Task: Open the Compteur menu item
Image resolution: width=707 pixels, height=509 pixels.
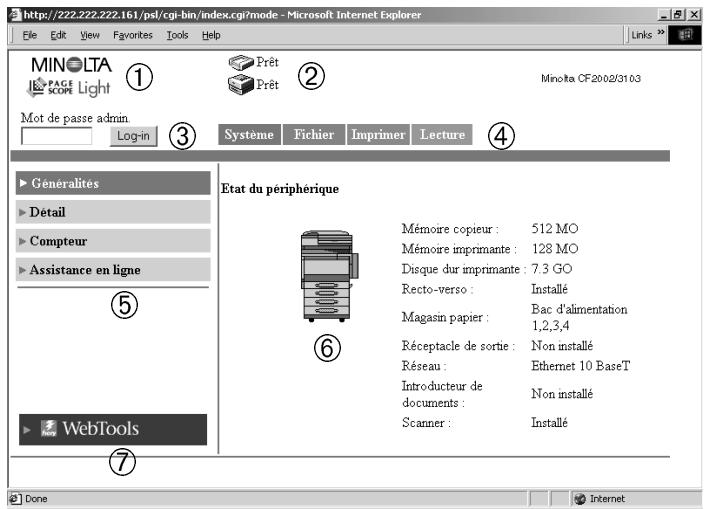Action: (113, 241)
